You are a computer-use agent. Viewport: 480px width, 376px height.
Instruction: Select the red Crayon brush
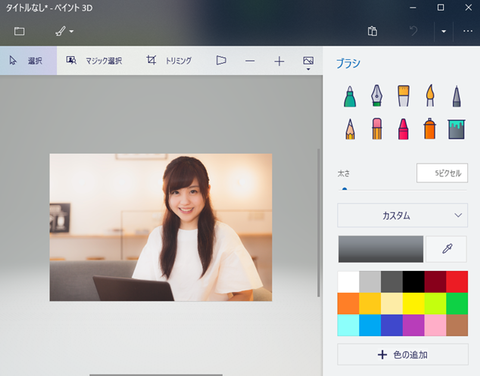tap(403, 129)
